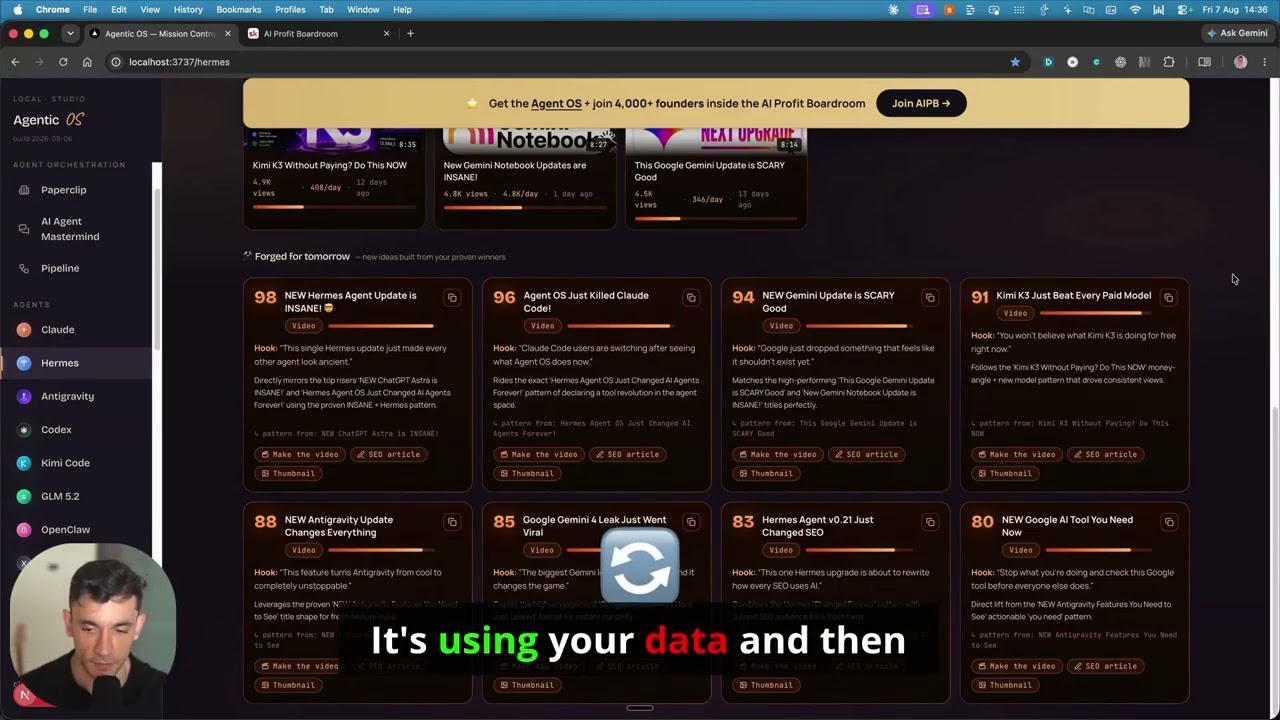Copy the Kimi K3 Just Beat idea
1280x720 pixels.
point(1169,298)
